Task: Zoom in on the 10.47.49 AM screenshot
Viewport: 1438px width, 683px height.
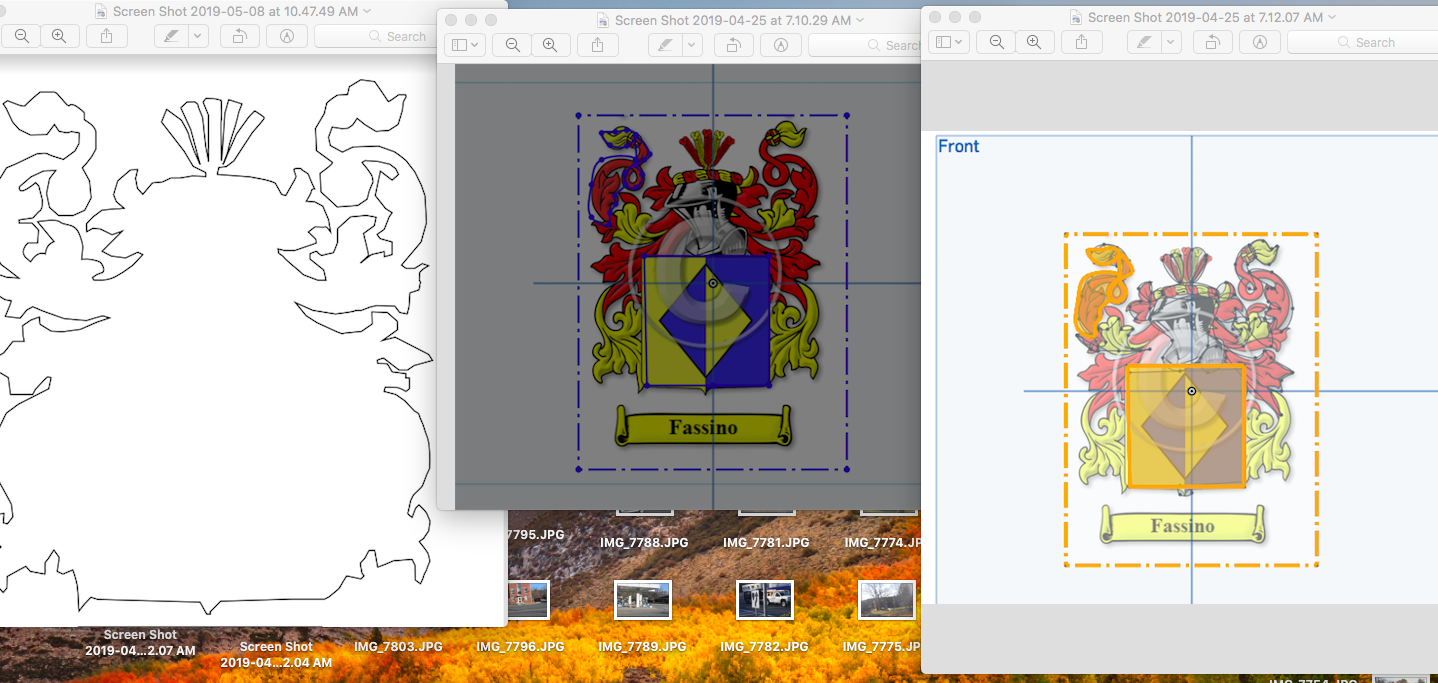Action: coord(59,36)
